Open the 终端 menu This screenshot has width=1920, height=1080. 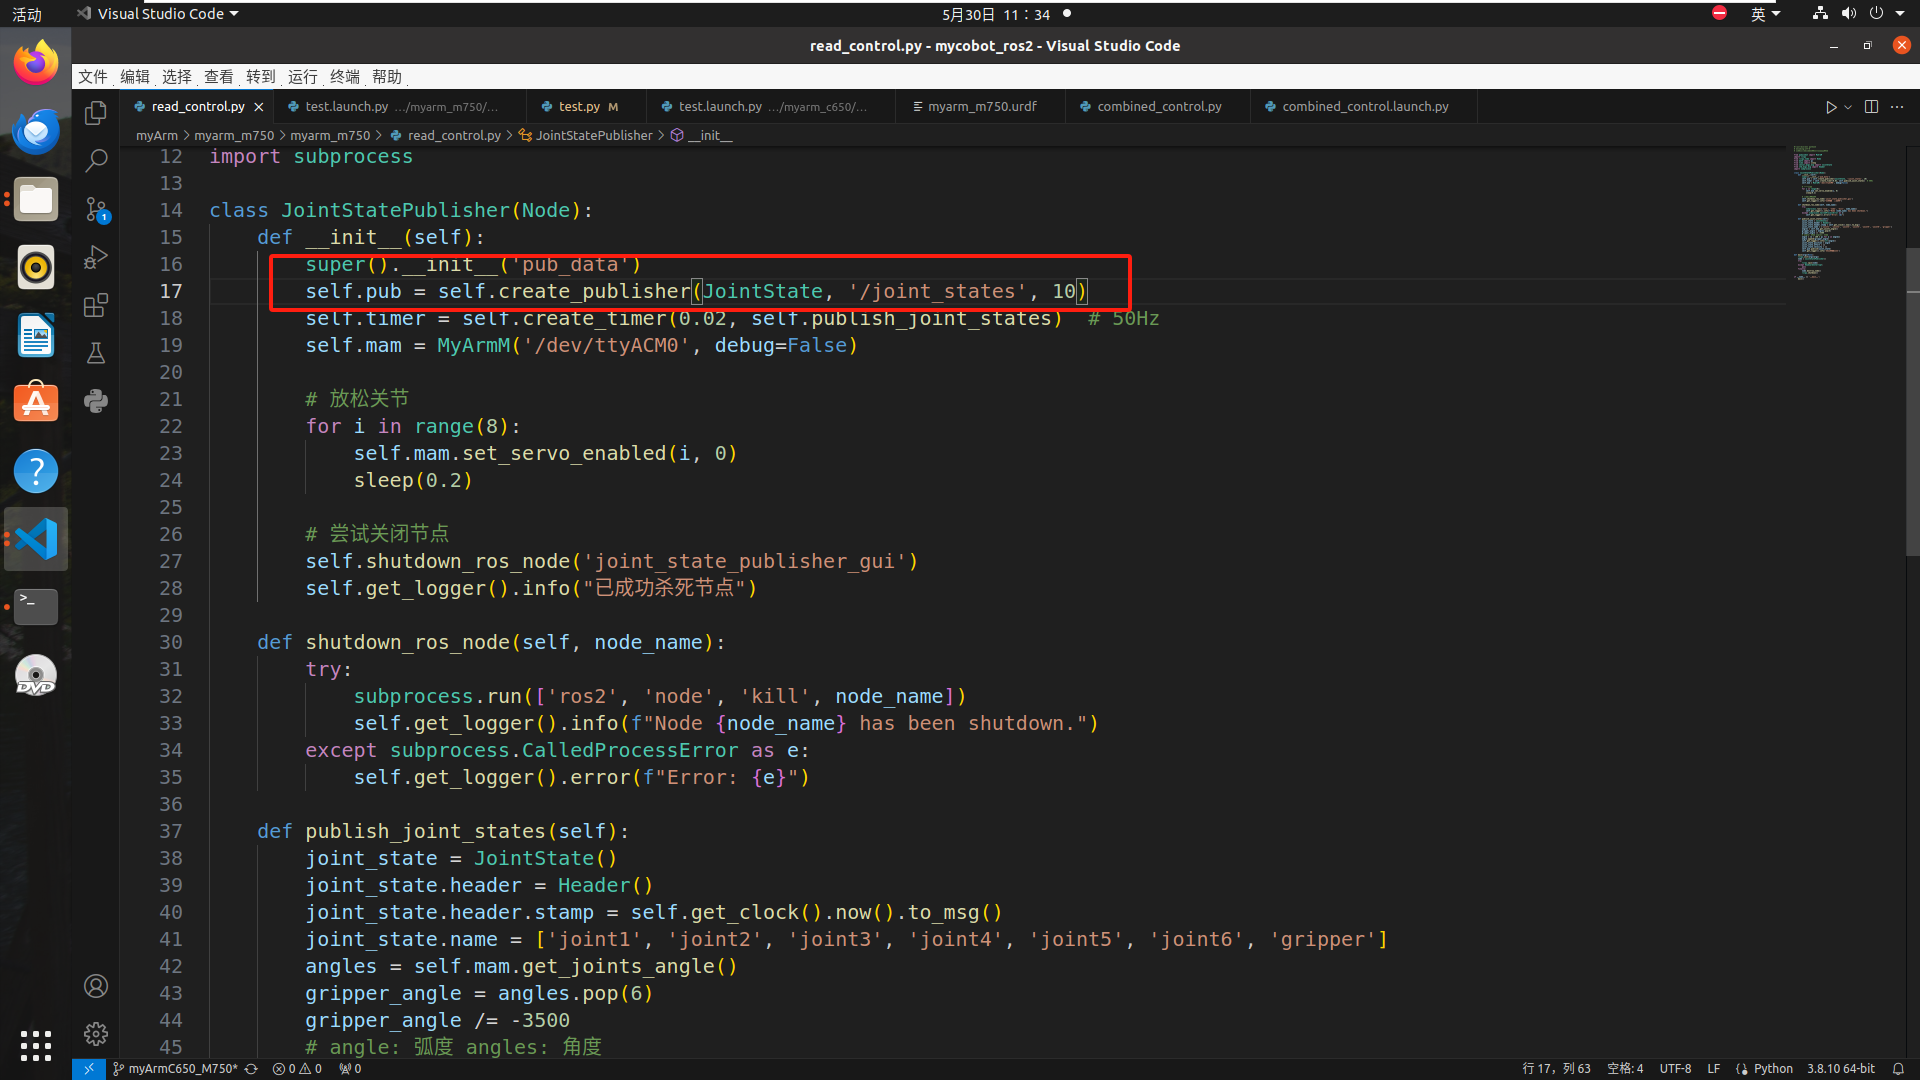click(344, 77)
